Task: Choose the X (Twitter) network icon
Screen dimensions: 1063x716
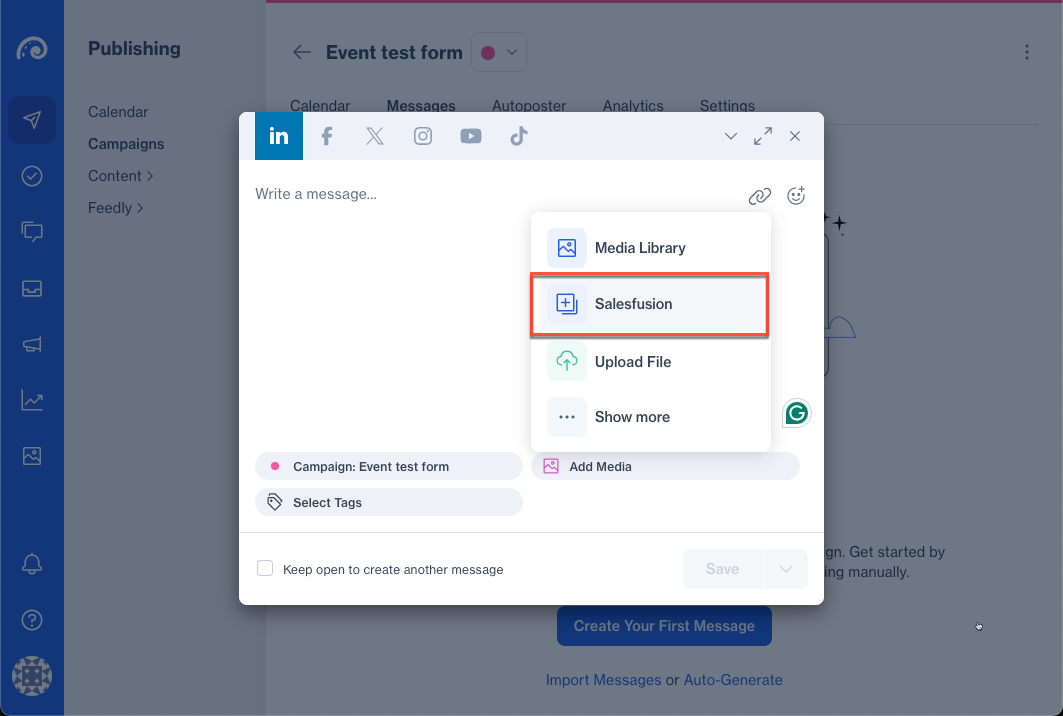Action: 375,136
